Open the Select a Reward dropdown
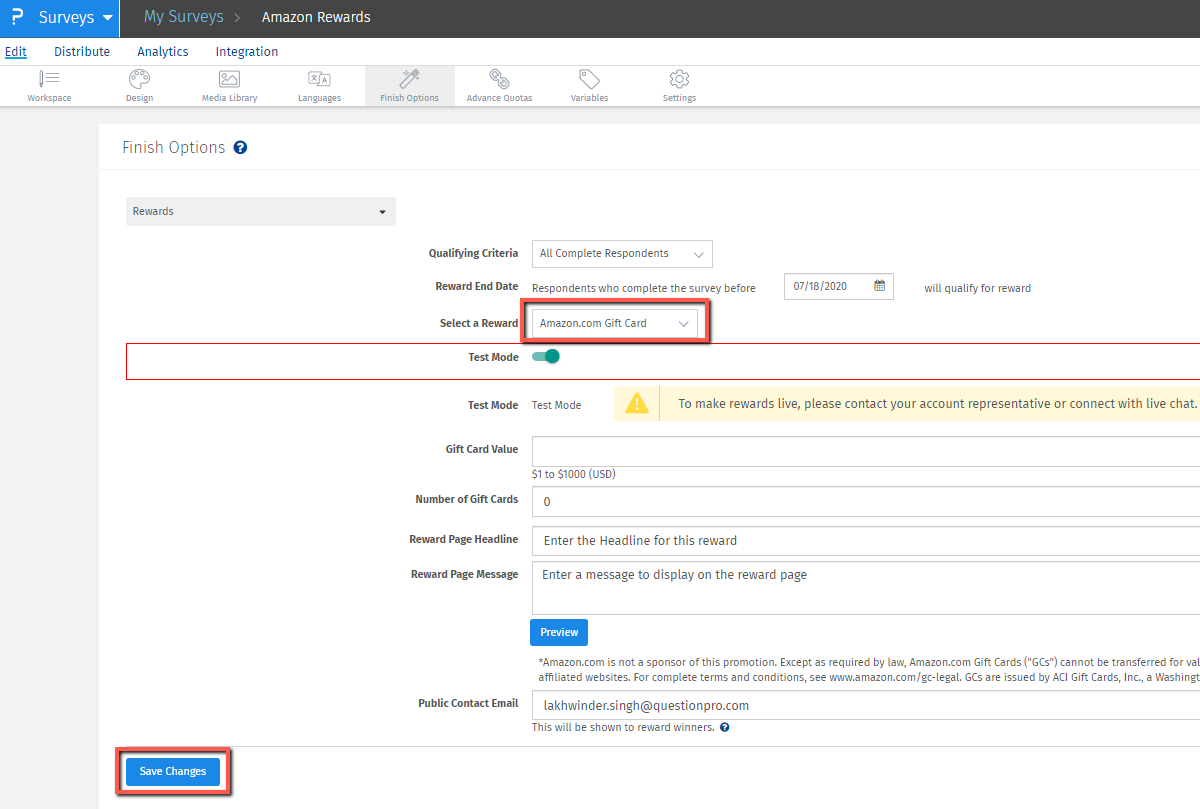 (614, 324)
